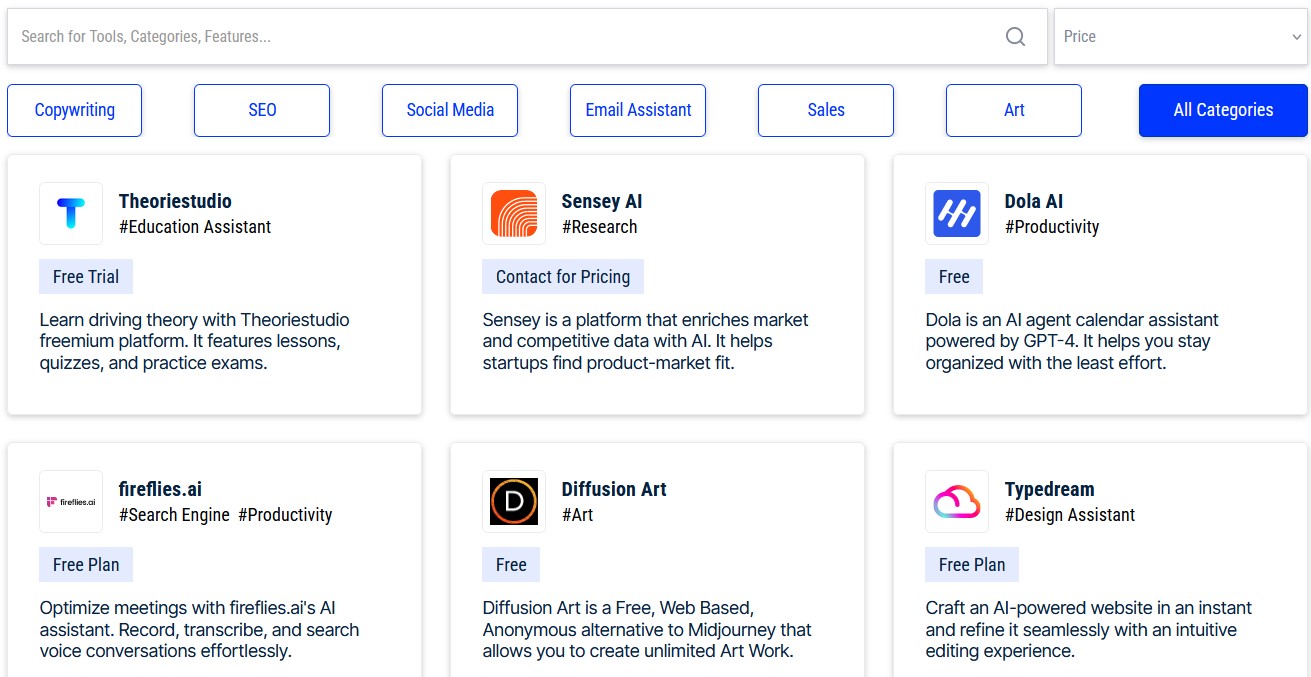The height and width of the screenshot is (677, 1311).
Task: Click Typedream's Free Plan badge
Action: (972, 565)
